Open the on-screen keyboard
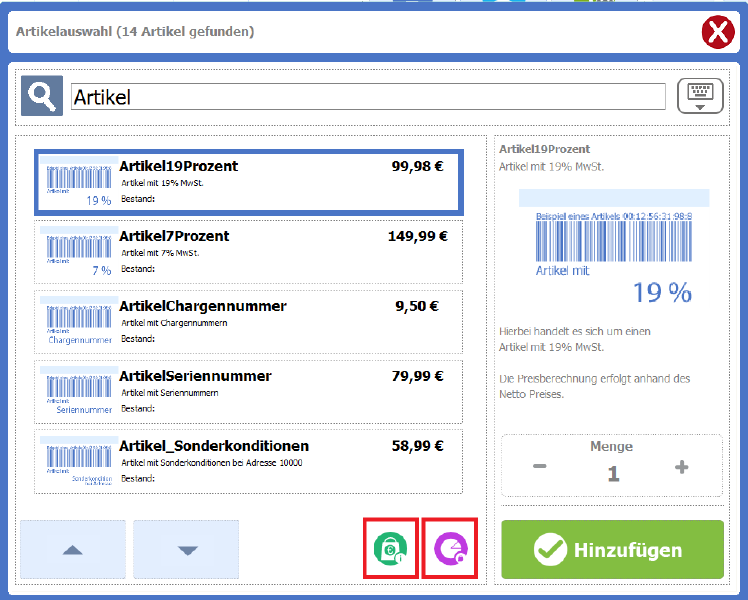 (700, 96)
